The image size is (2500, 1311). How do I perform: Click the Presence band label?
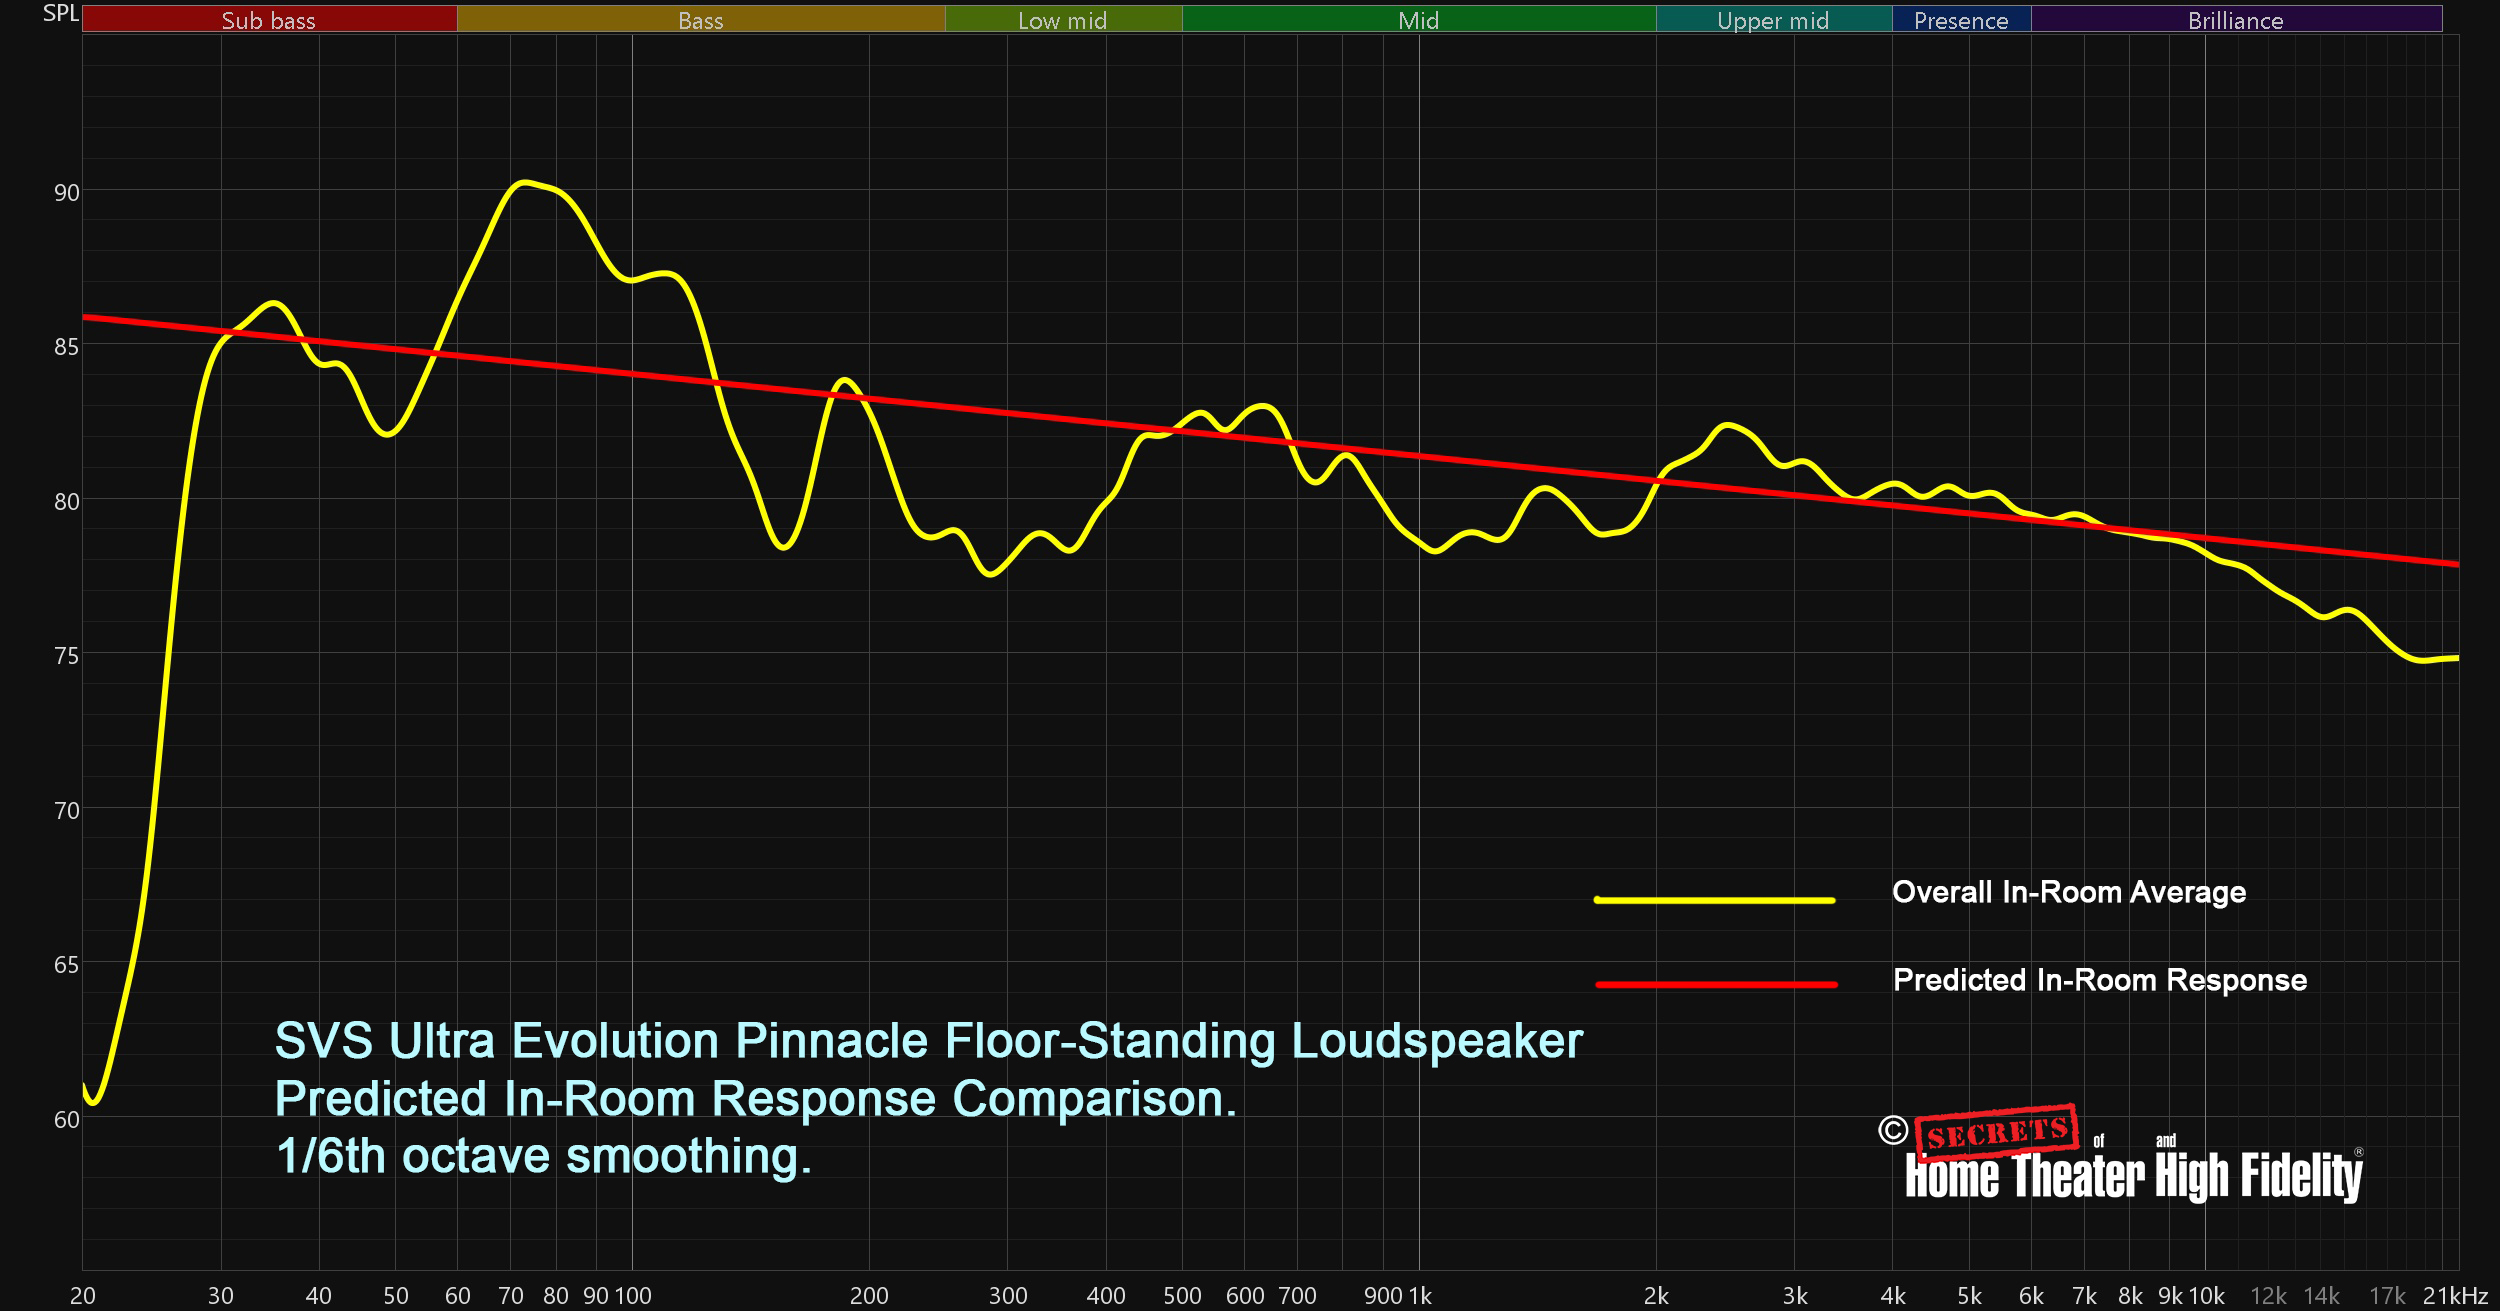tap(1960, 20)
